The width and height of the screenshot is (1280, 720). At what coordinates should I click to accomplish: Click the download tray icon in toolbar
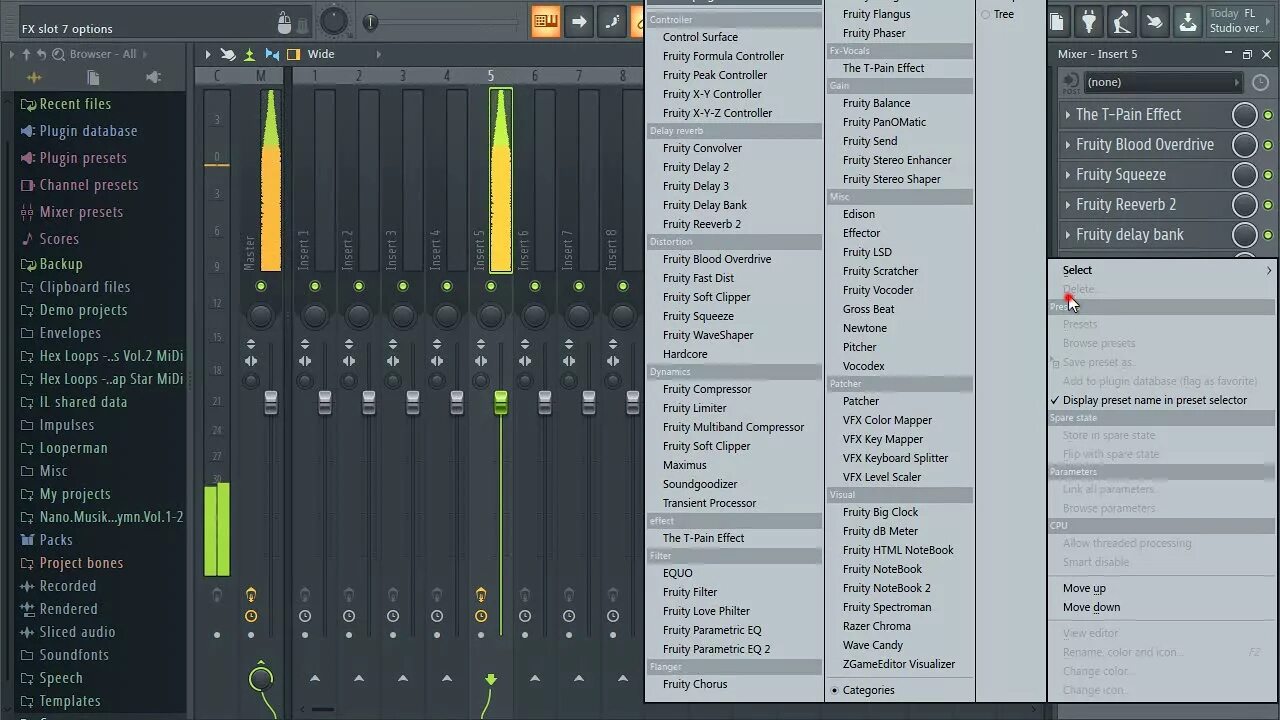pos(1187,21)
